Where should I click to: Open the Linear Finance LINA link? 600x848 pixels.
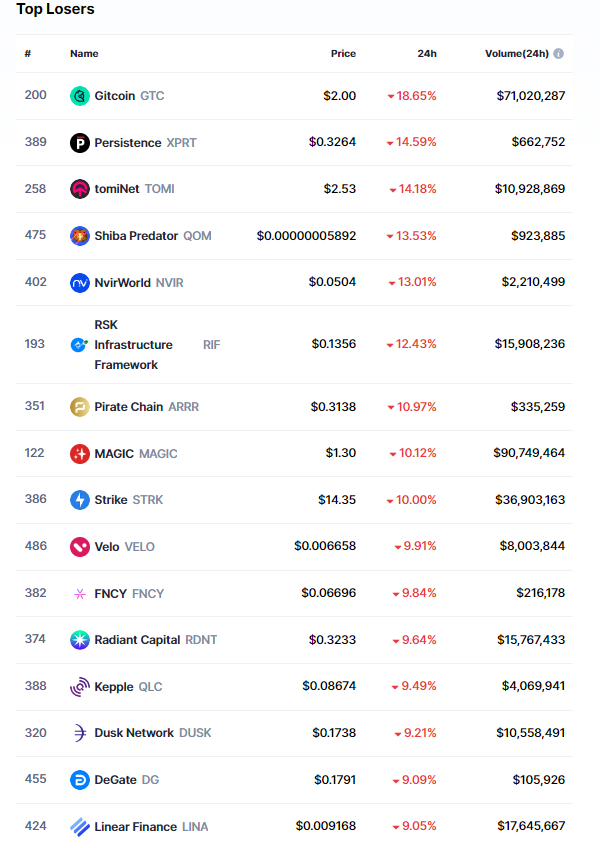(x=137, y=827)
